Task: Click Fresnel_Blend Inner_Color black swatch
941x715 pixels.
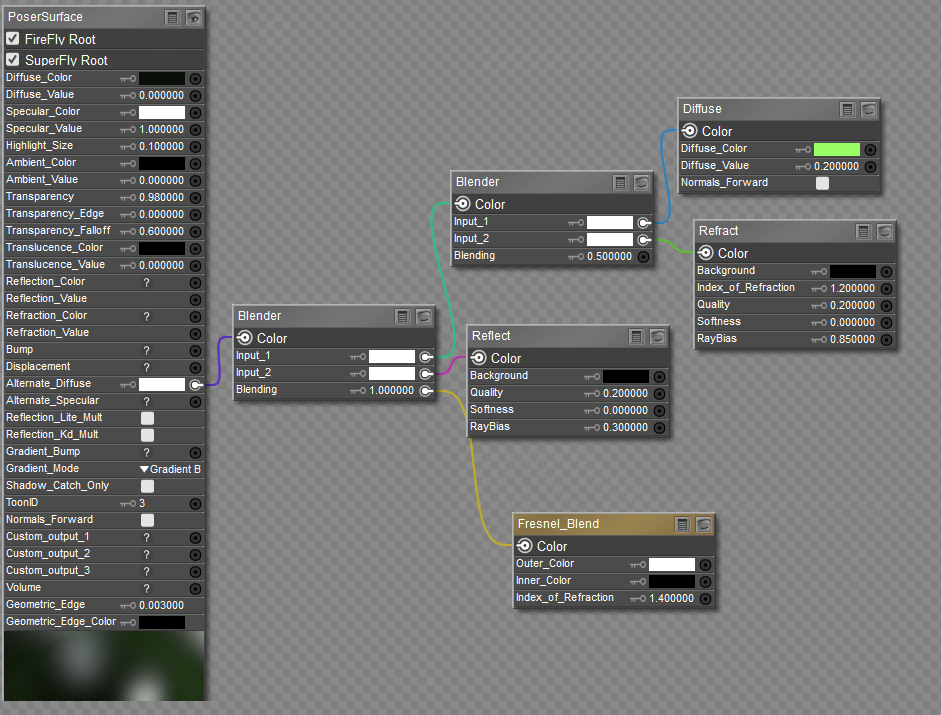Action: pos(672,582)
